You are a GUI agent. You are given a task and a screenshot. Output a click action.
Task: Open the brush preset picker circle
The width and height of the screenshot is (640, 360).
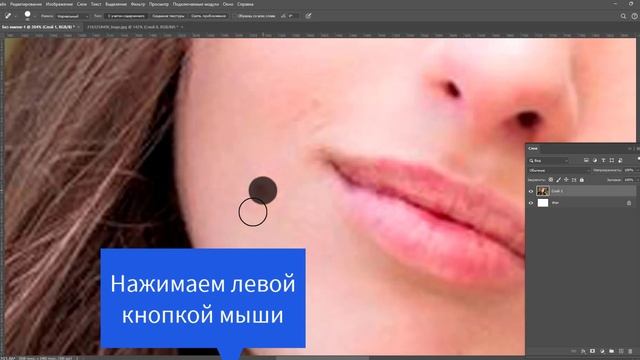coord(27,15)
